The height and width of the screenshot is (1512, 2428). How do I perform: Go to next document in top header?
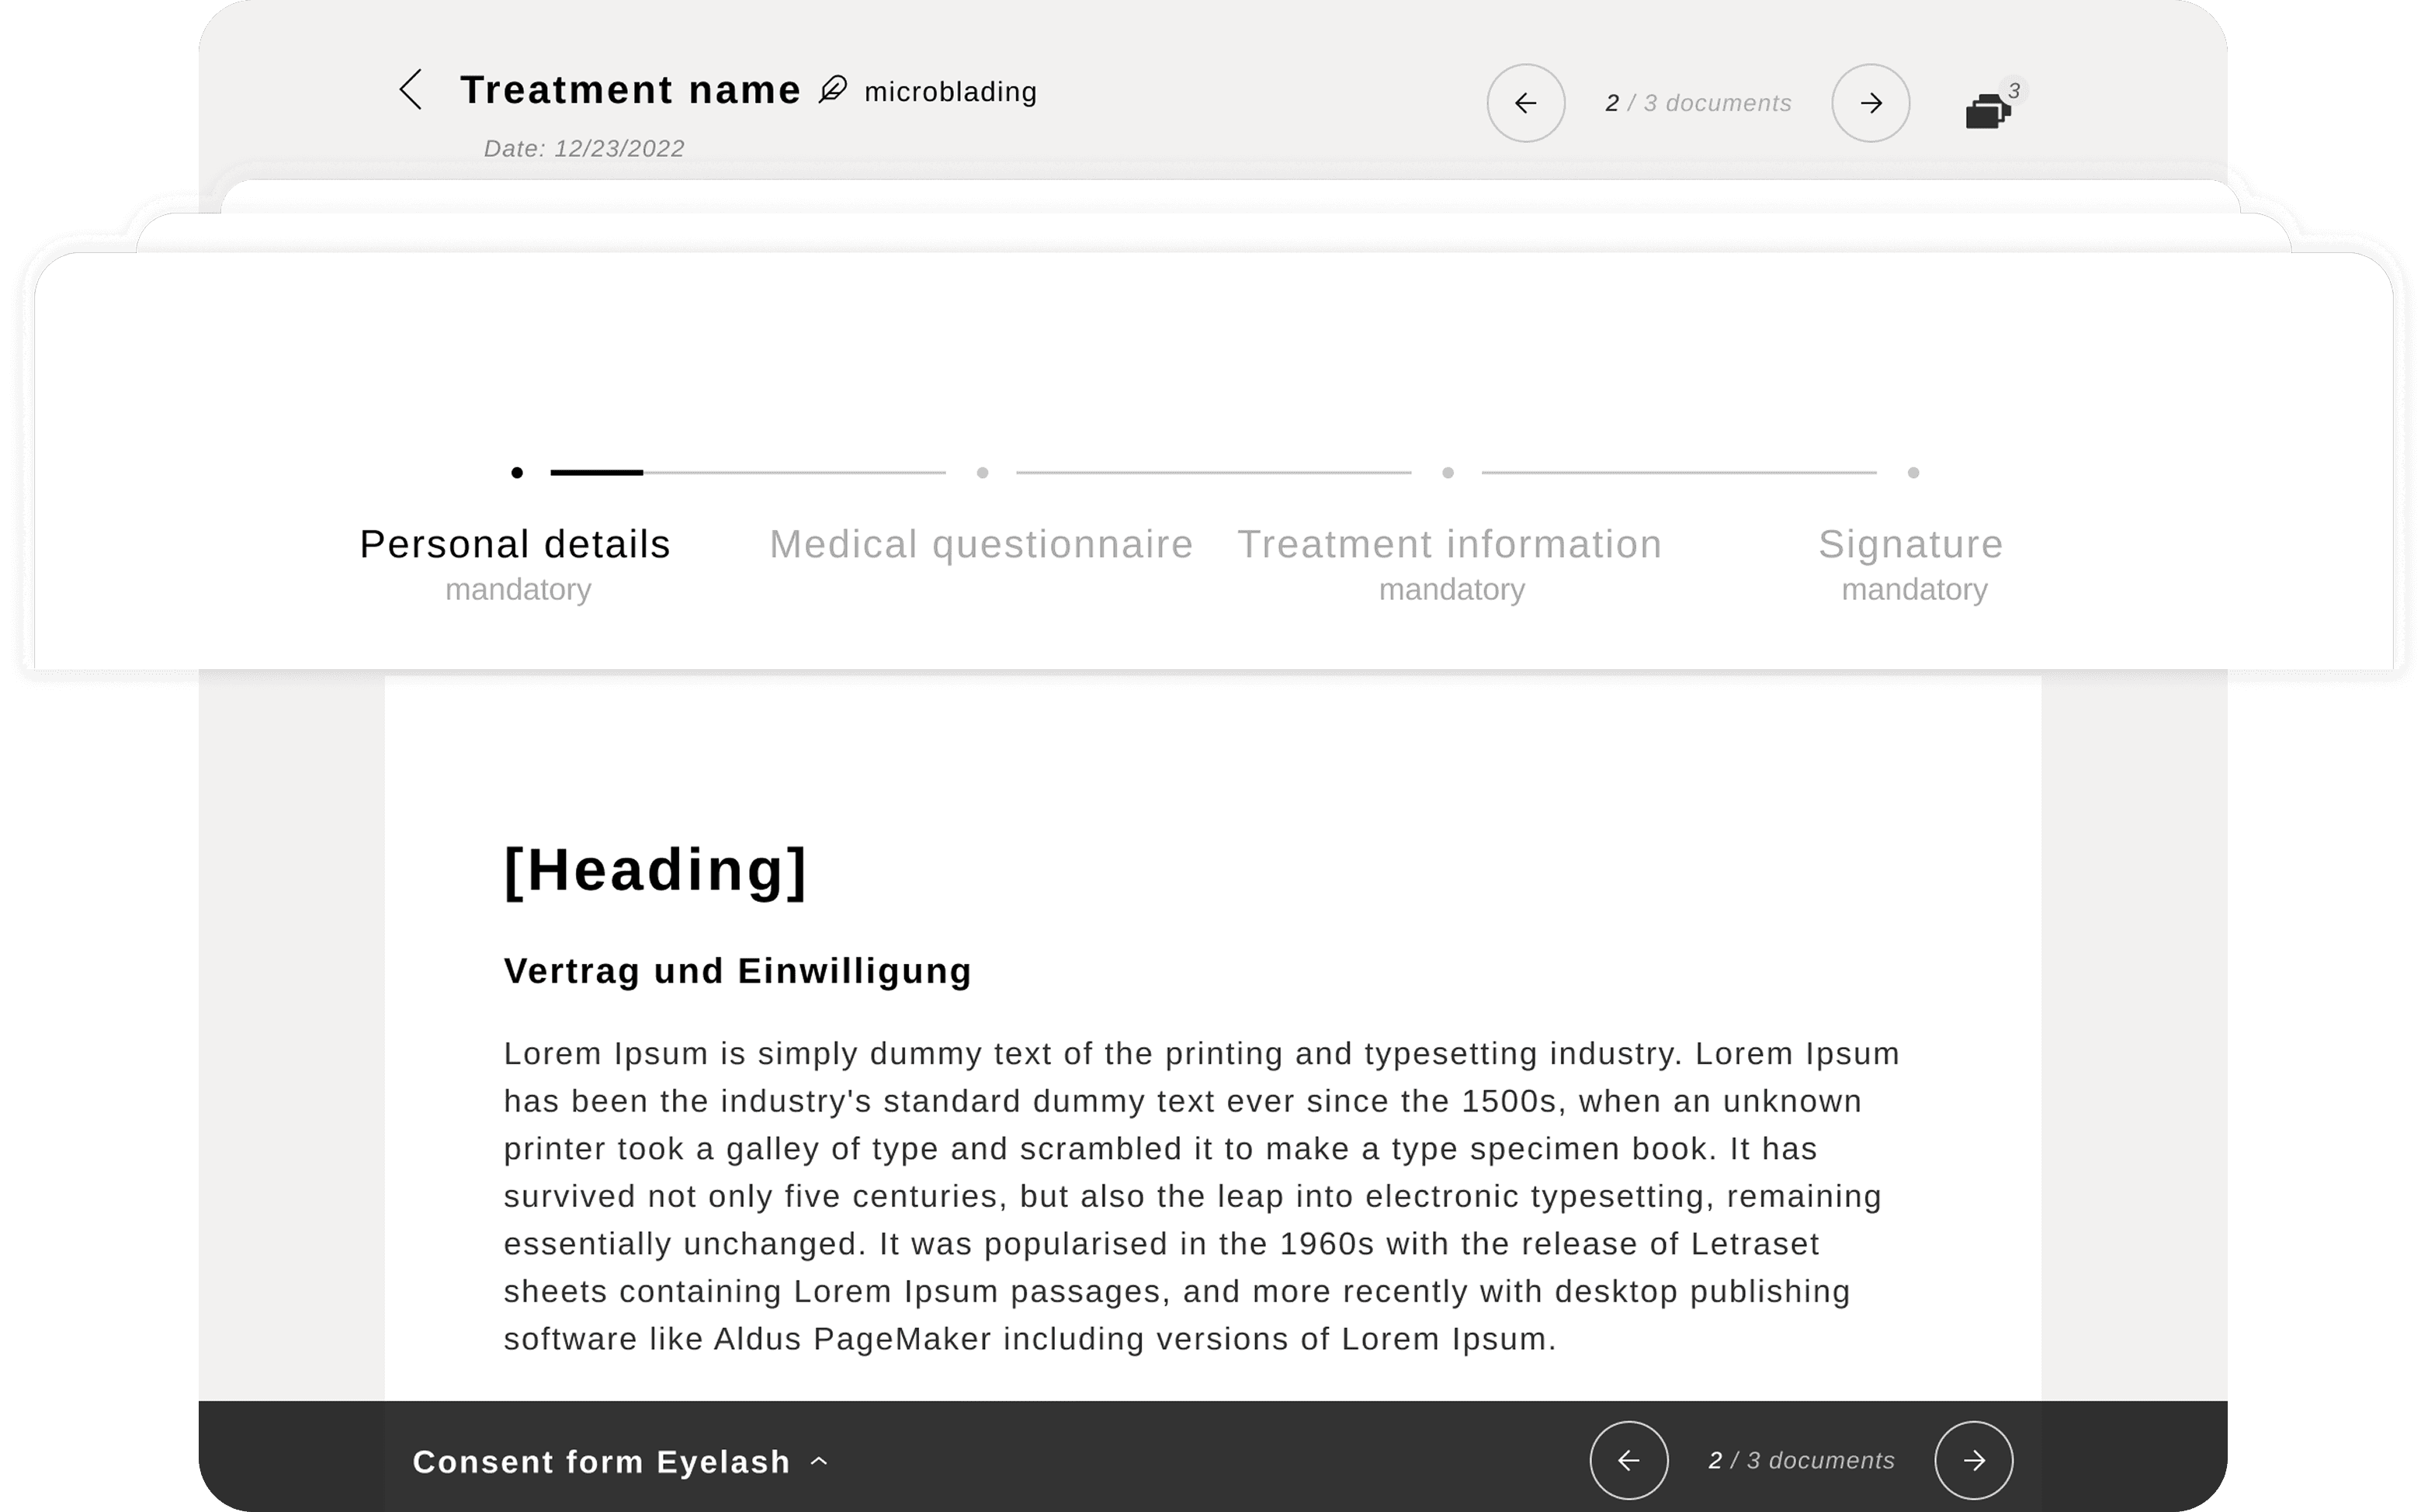click(1870, 103)
